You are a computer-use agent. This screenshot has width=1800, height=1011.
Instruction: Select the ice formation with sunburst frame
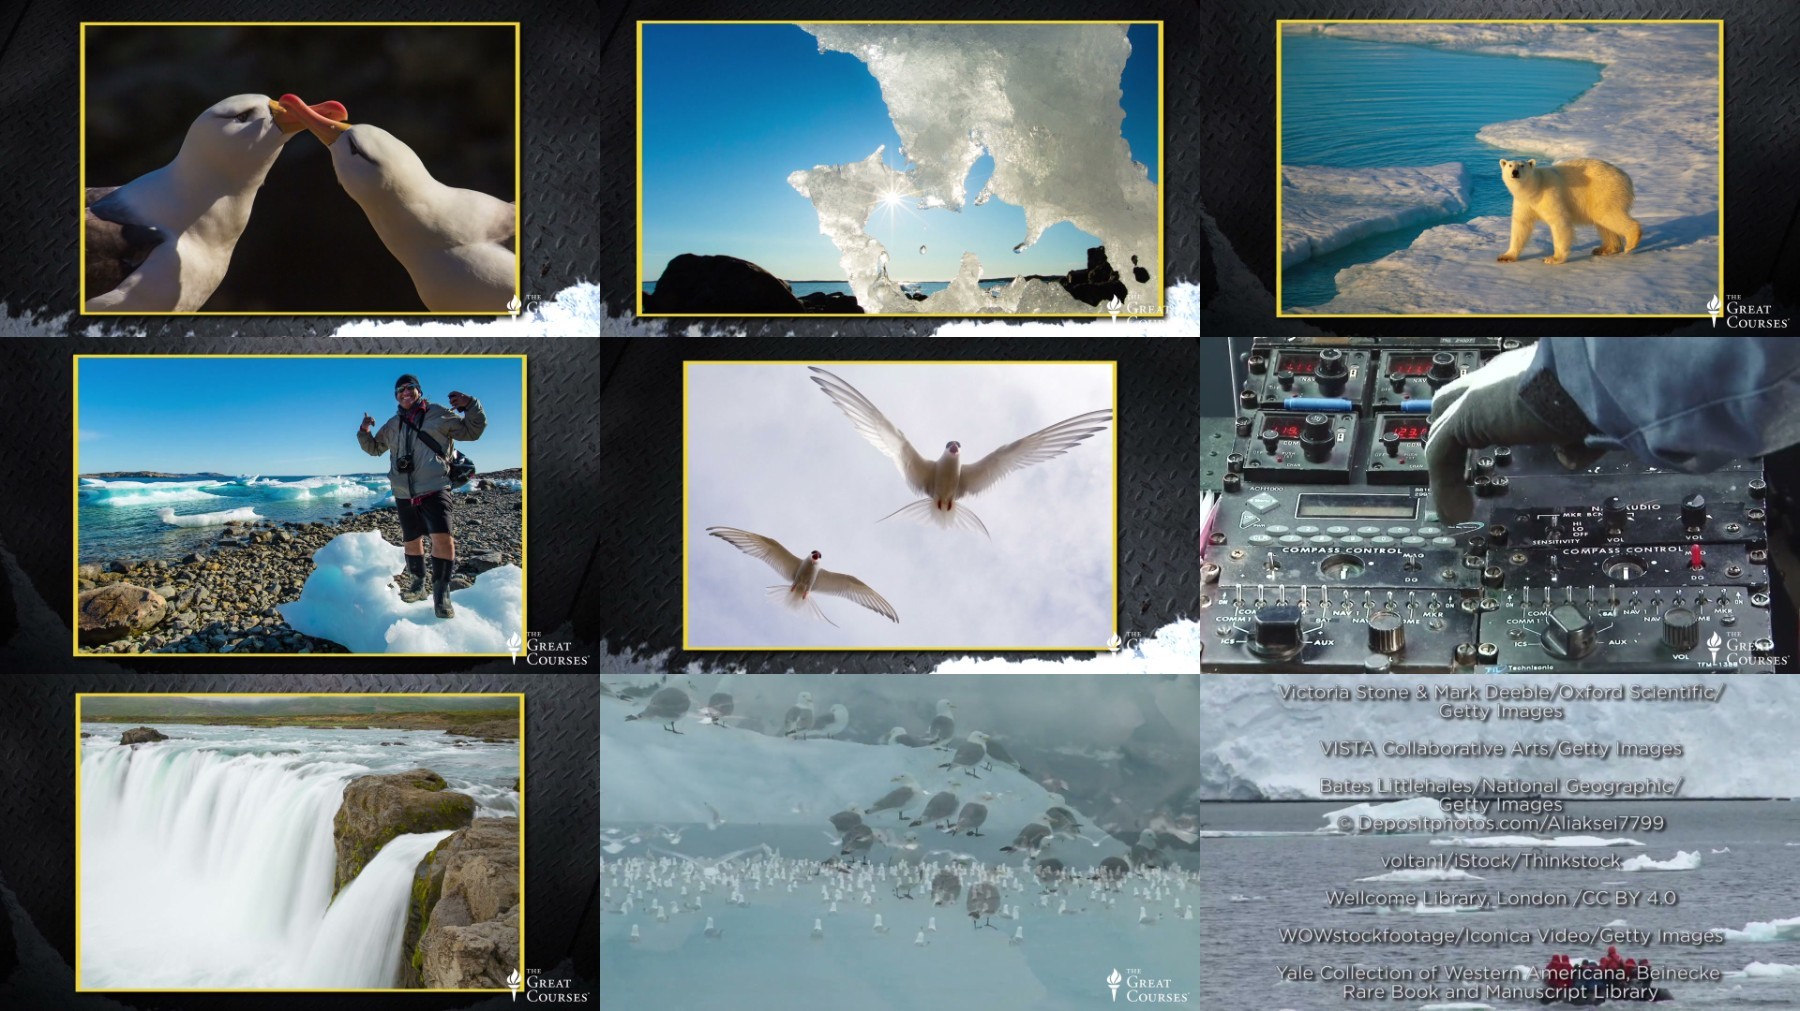(900, 168)
